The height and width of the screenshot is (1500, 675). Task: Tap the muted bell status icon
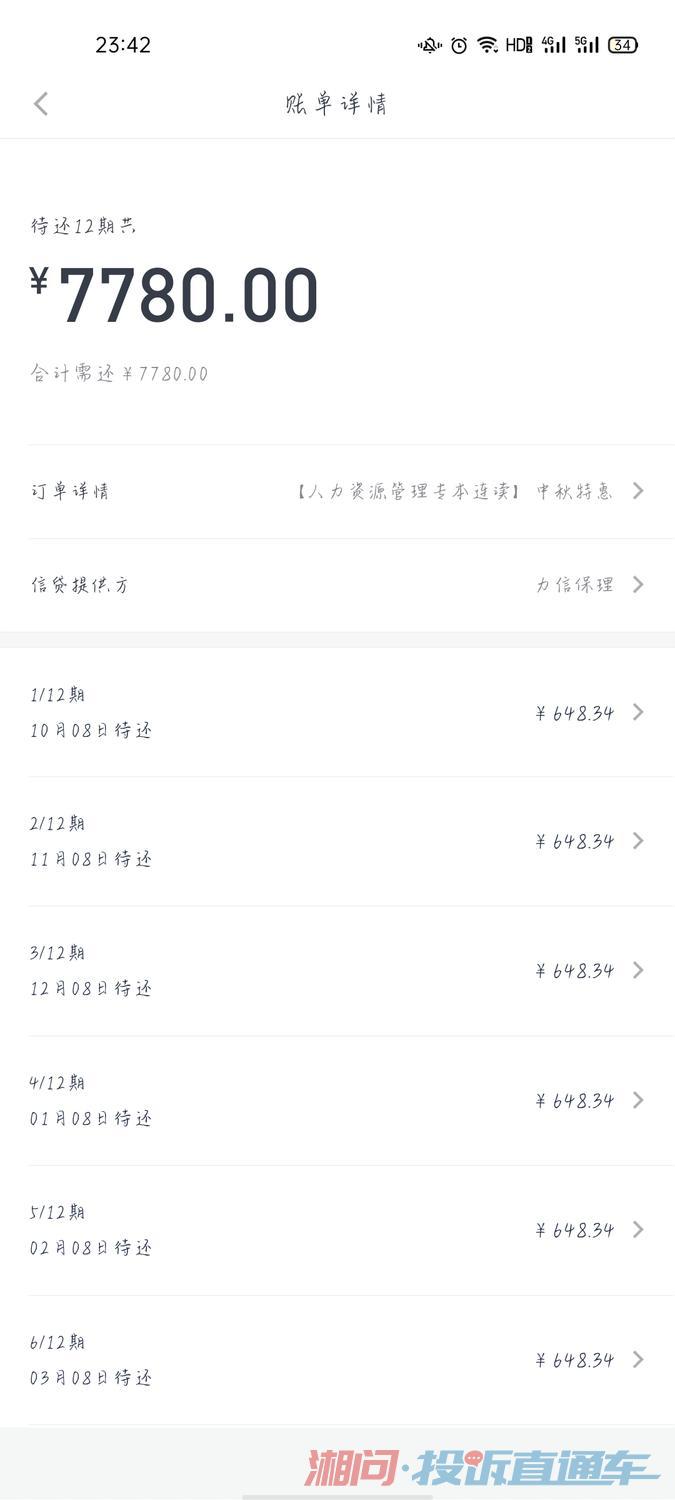pos(430,45)
